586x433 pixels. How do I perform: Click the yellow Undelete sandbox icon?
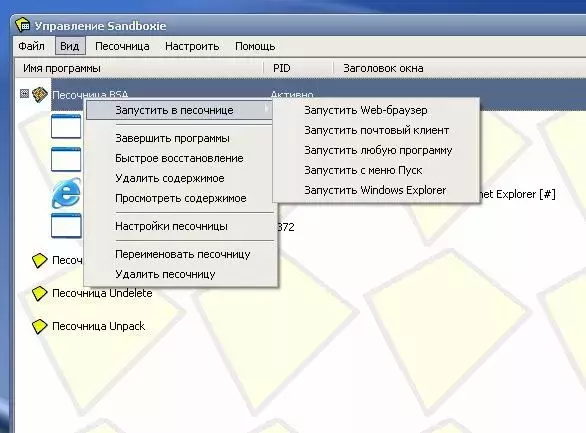click(40, 293)
